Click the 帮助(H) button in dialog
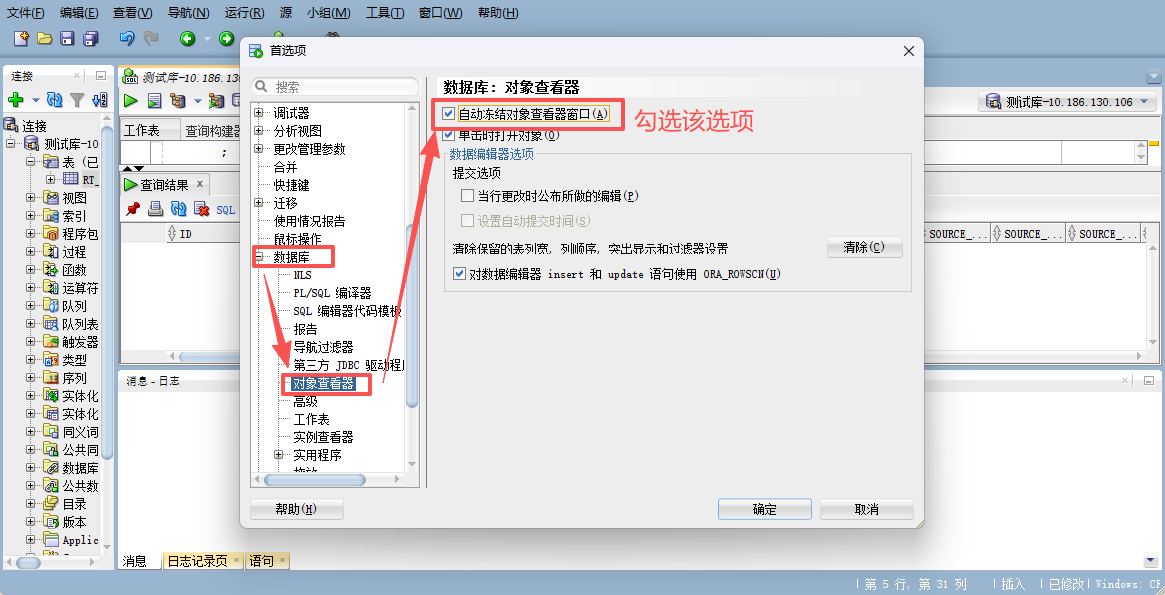This screenshot has width=1165, height=595. tap(296, 510)
